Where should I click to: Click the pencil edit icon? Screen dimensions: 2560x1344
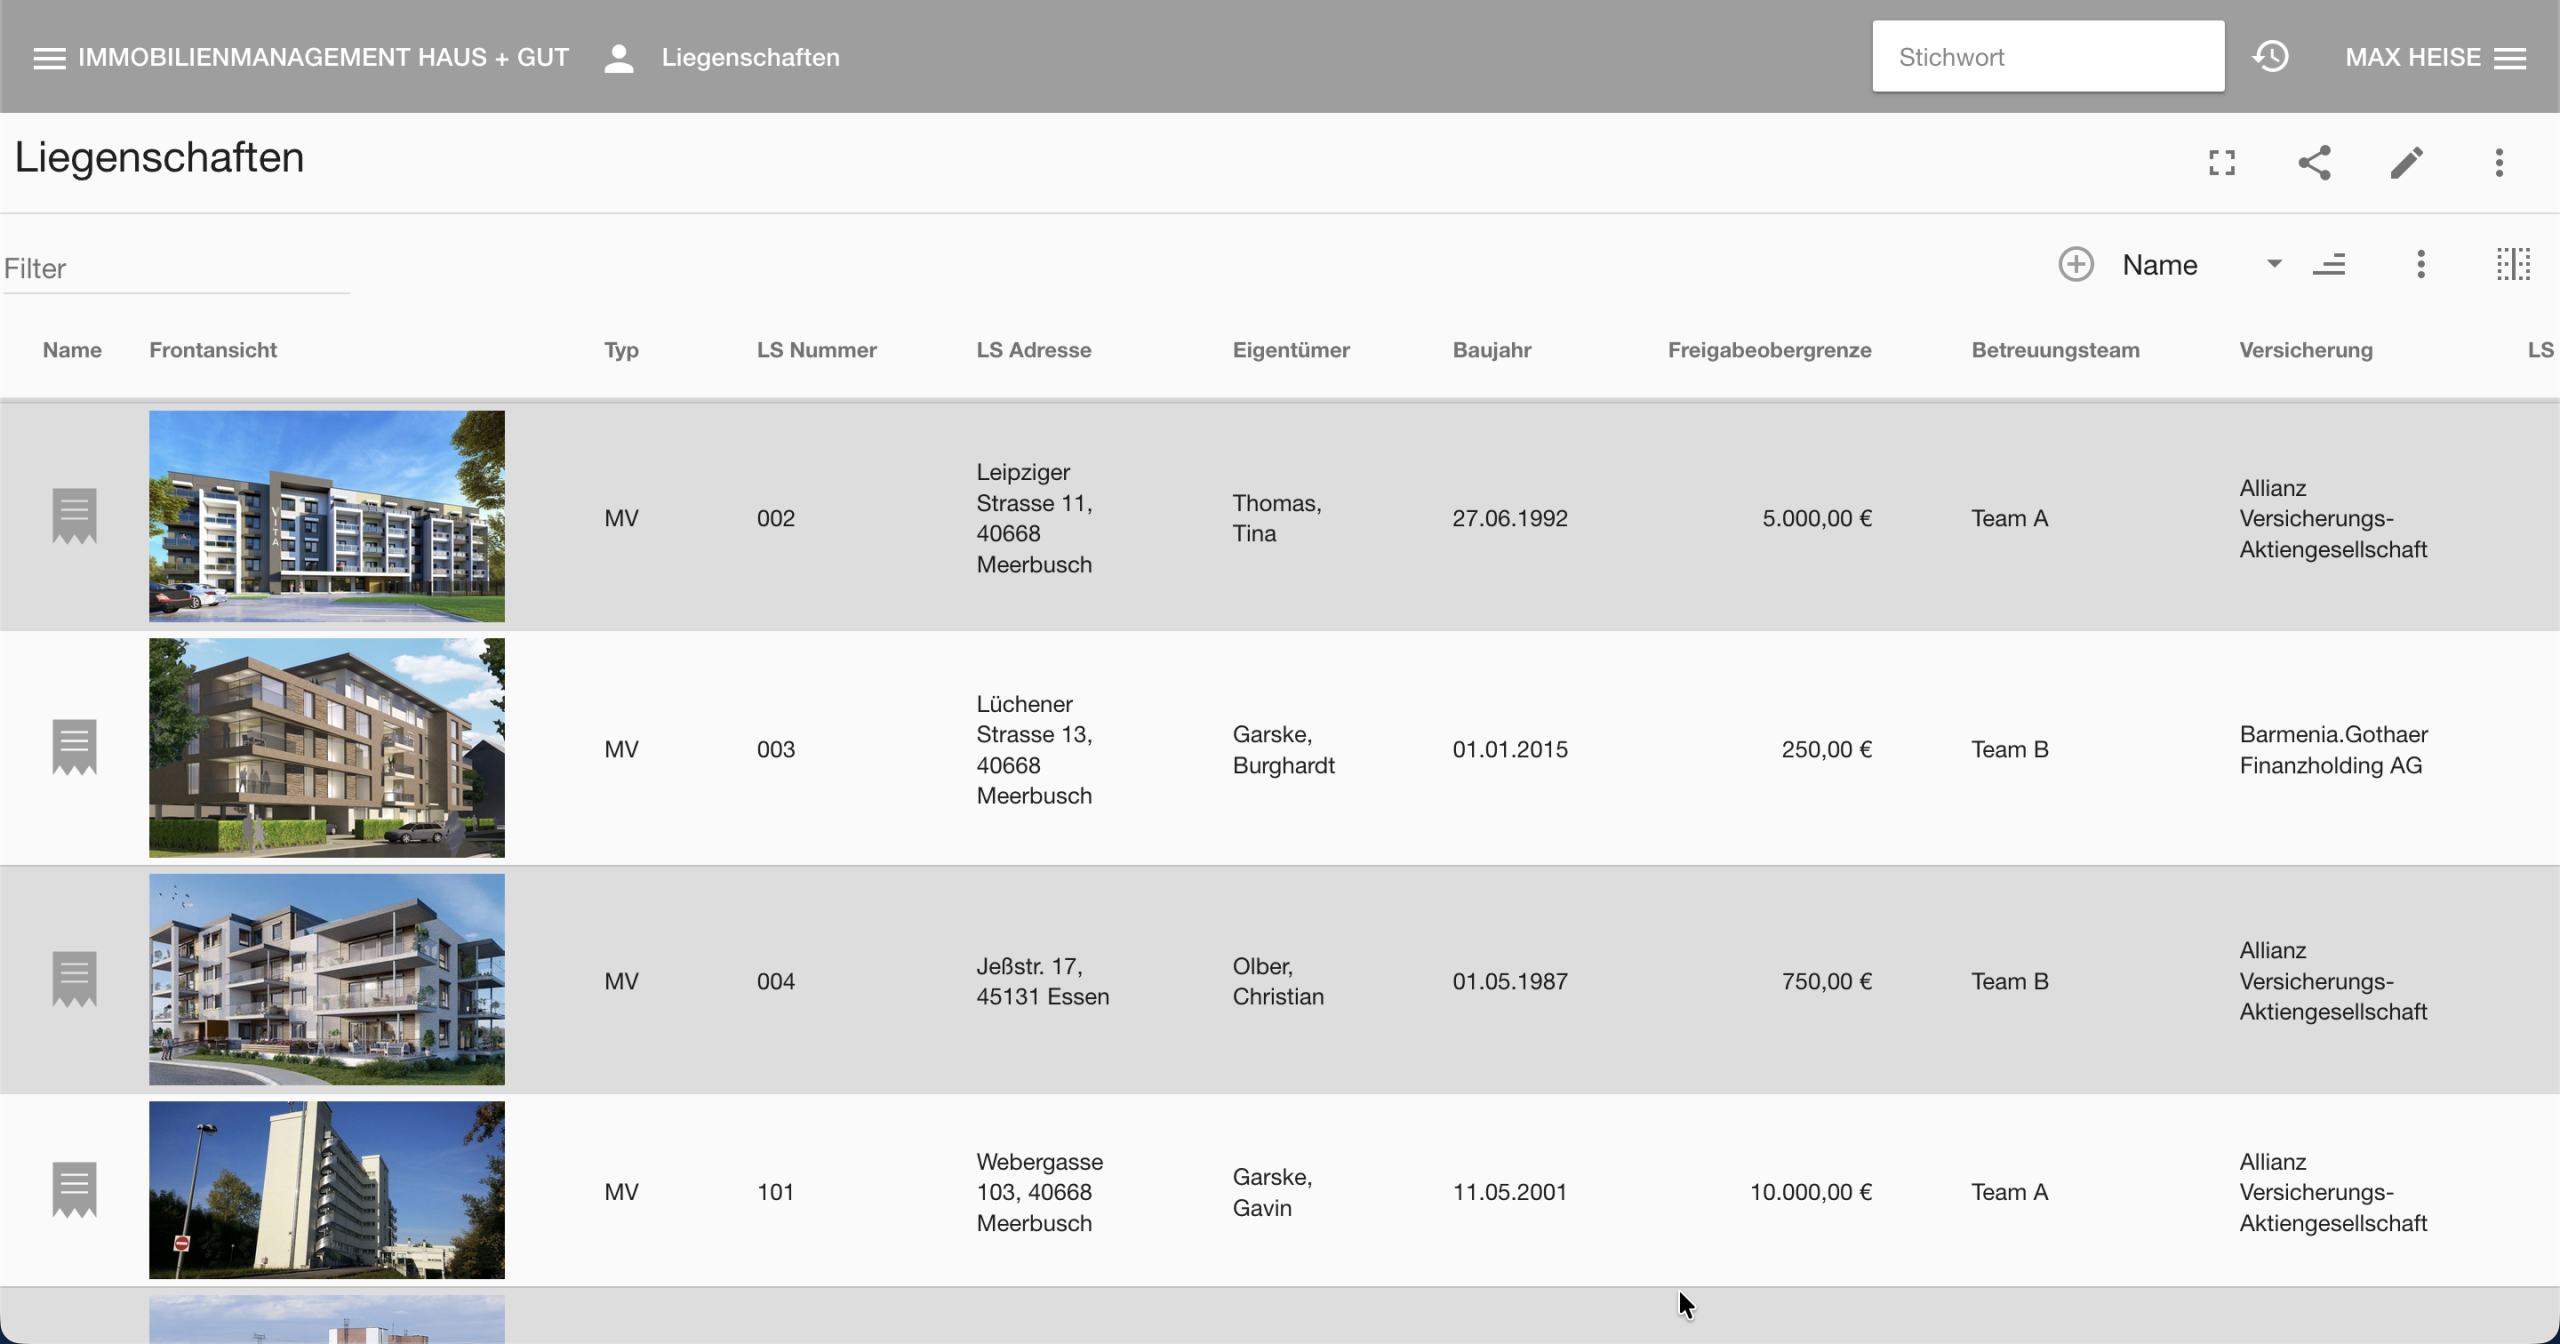(x=2406, y=163)
